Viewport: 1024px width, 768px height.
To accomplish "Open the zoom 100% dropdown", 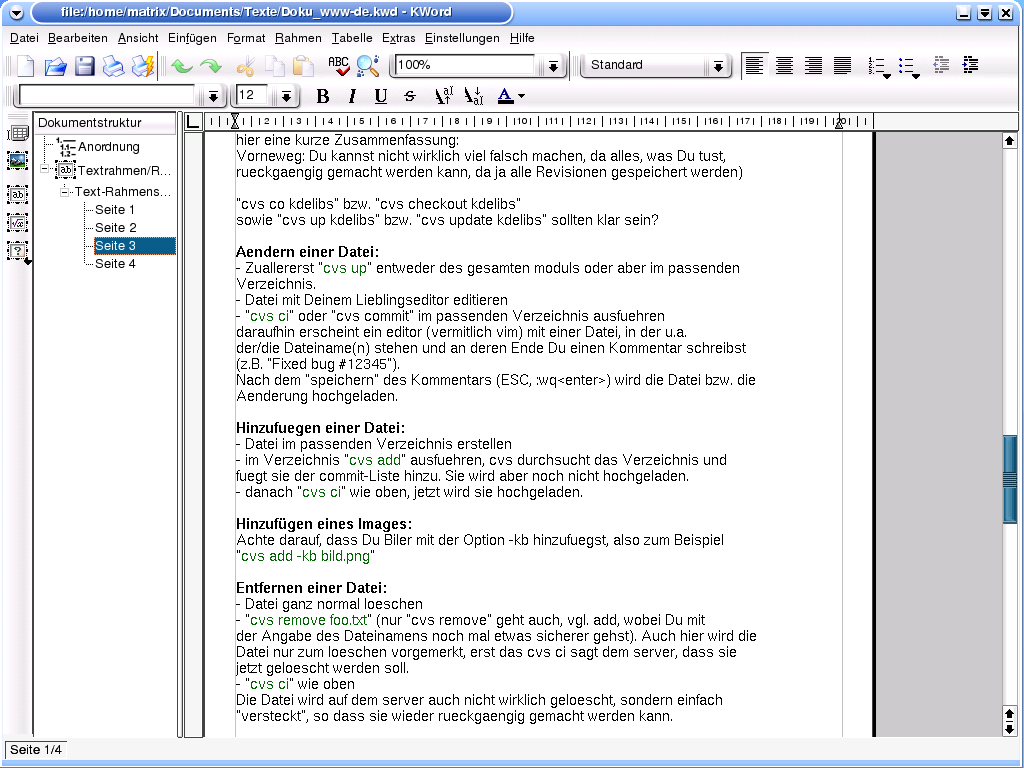I will [553, 66].
